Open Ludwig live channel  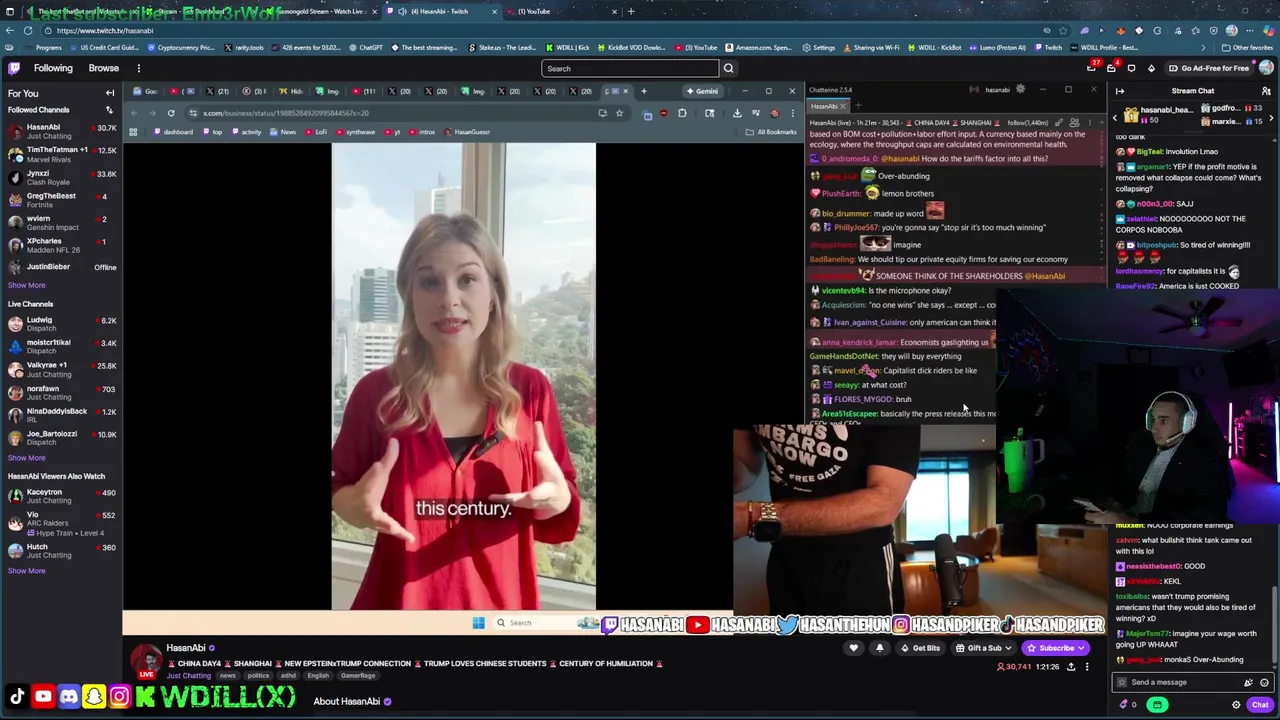(62, 324)
